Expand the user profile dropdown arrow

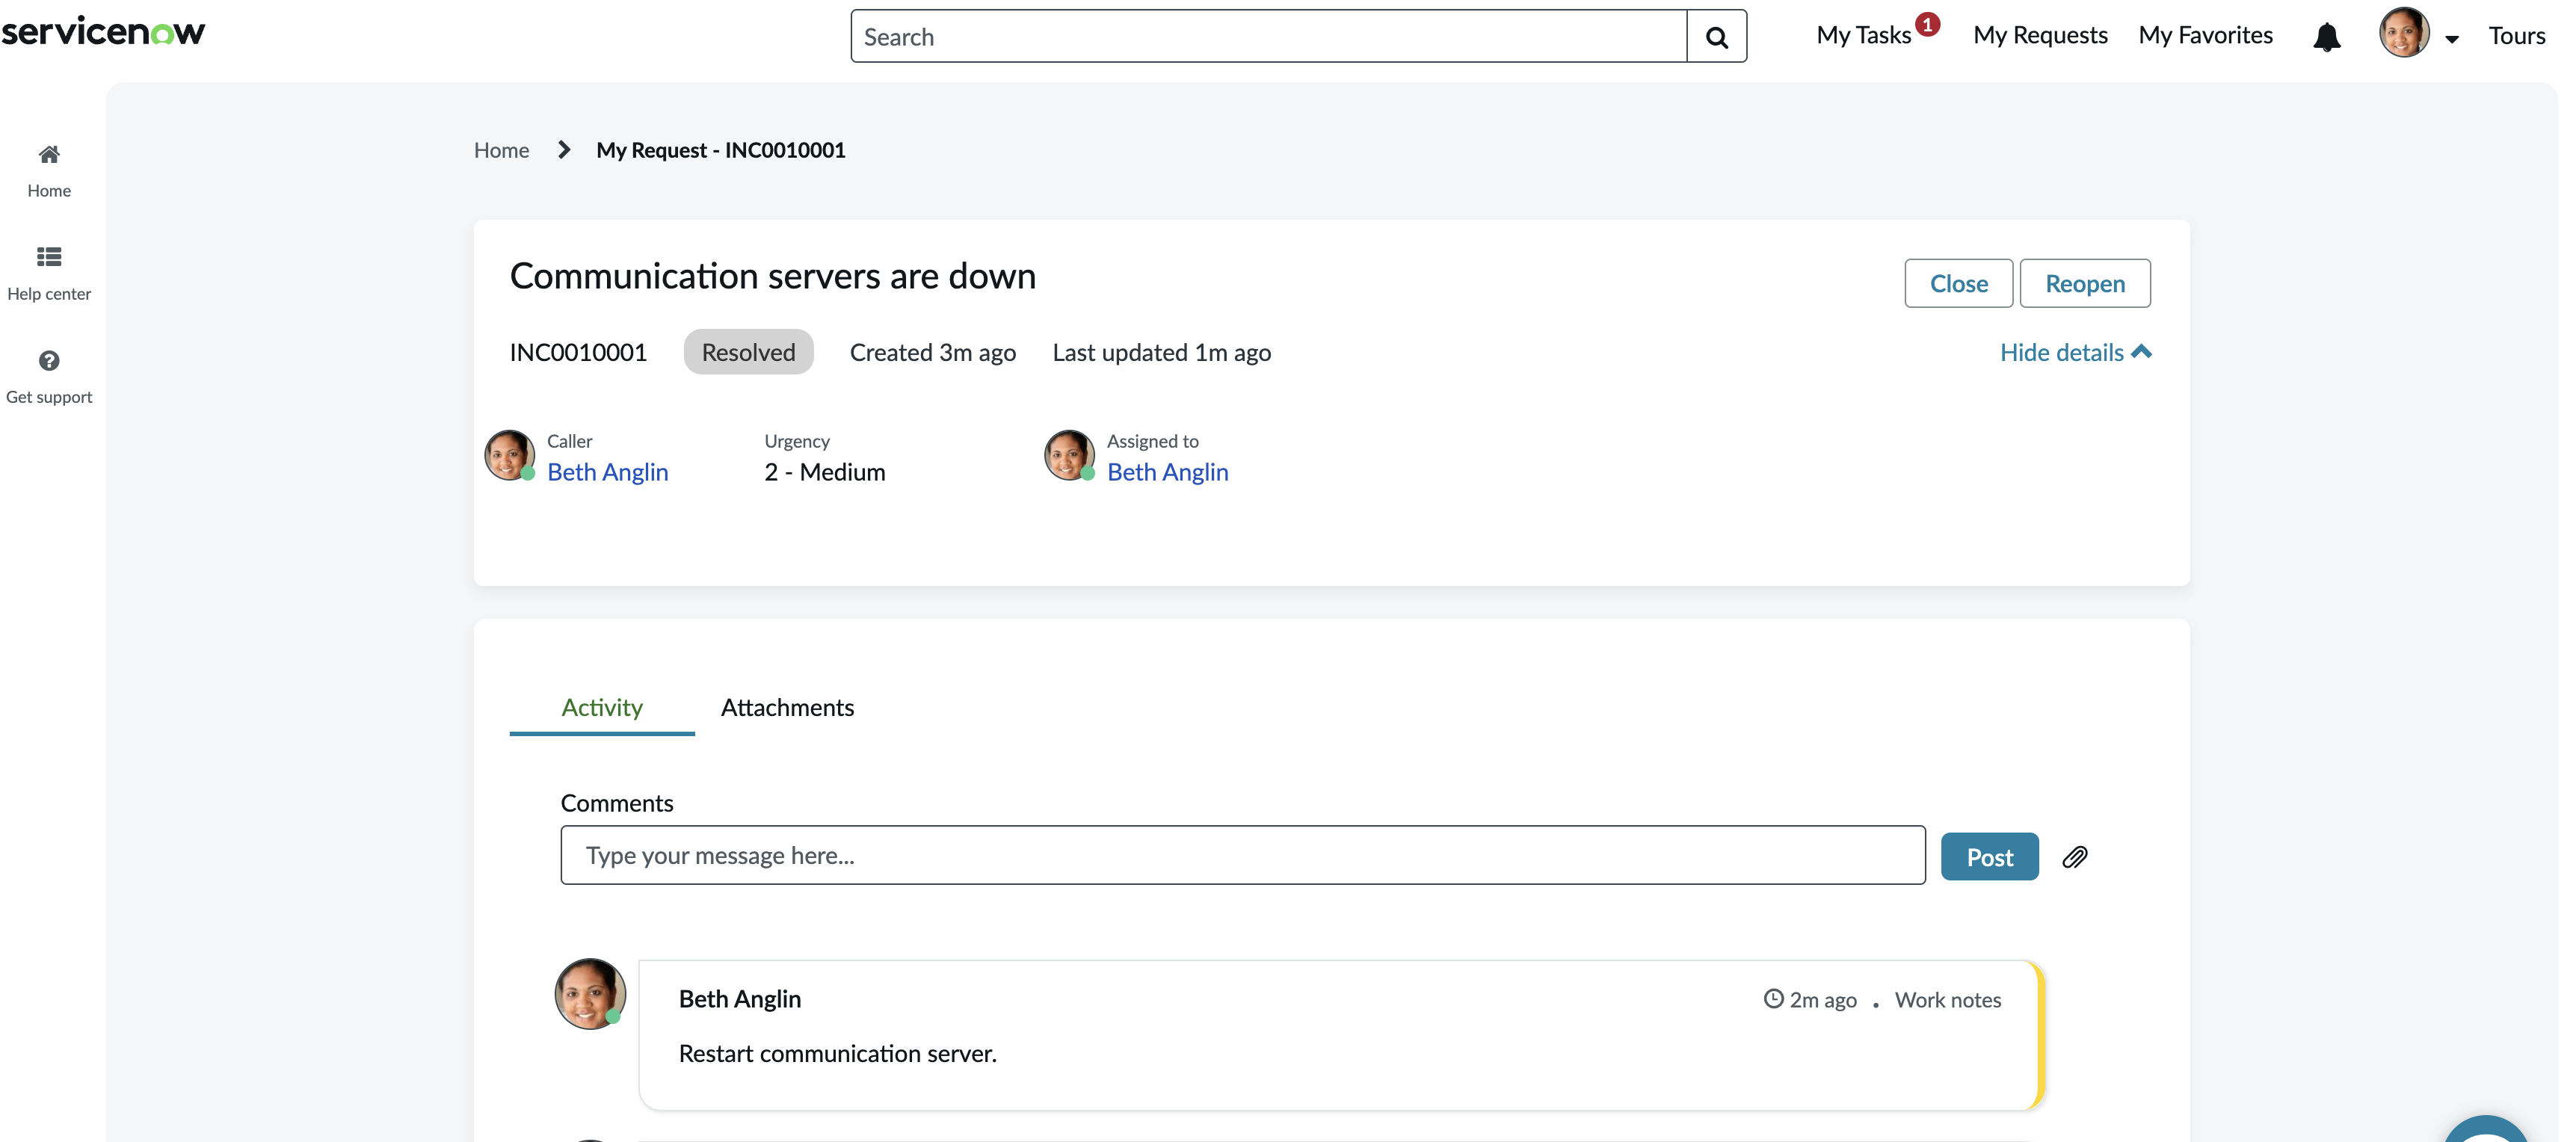tap(2451, 39)
